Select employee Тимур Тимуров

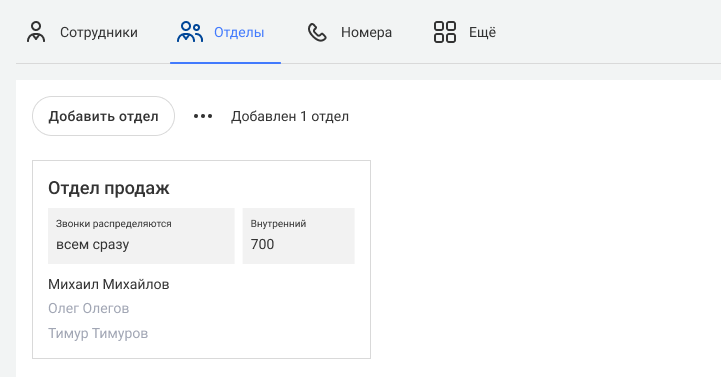point(98,333)
